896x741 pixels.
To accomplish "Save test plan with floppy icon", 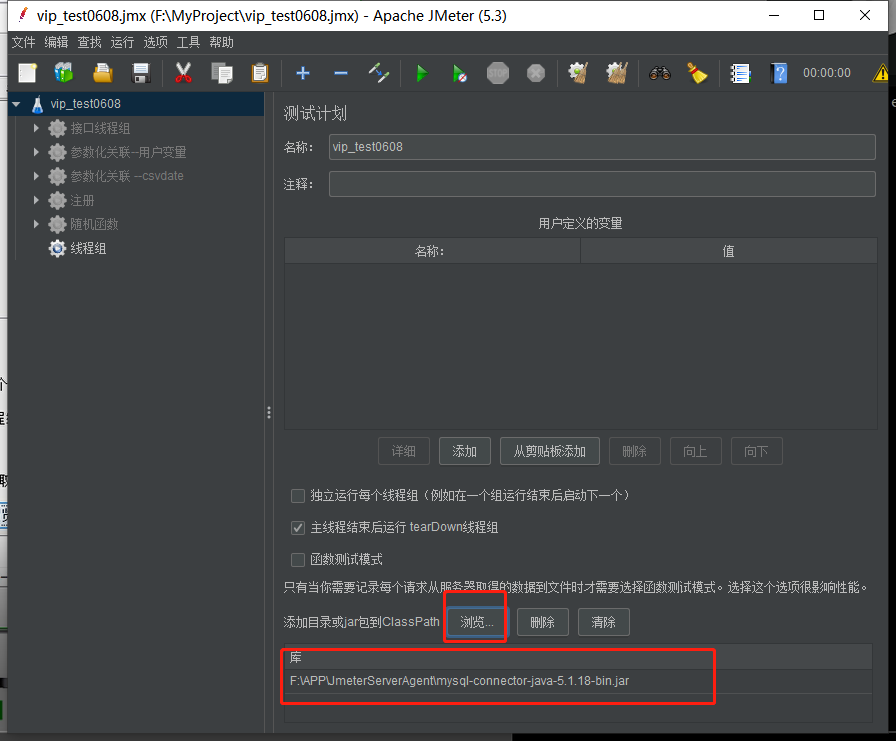I will [141, 73].
